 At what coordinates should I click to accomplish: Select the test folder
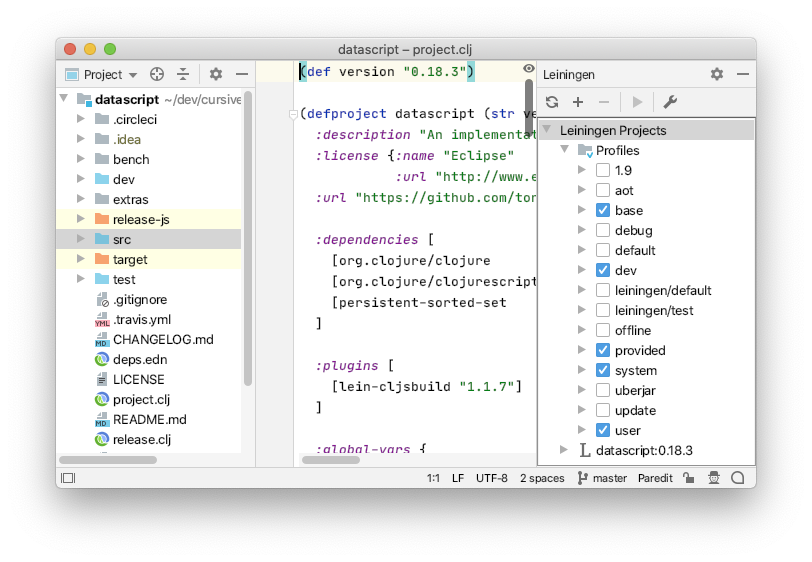pyautogui.click(x=149, y=279)
